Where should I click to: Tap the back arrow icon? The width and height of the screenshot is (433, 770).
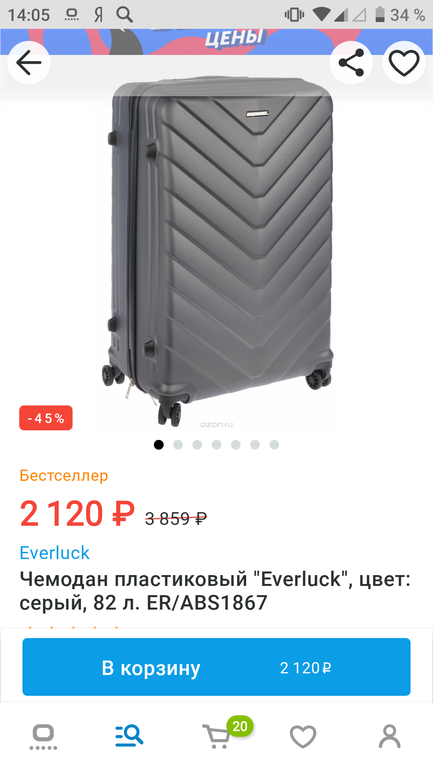point(28,63)
